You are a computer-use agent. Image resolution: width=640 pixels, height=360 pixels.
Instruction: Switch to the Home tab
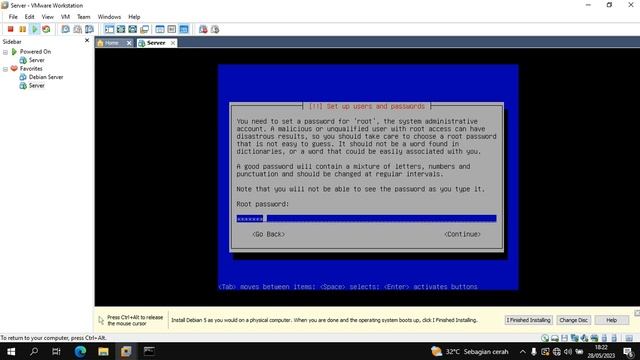coord(111,43)
